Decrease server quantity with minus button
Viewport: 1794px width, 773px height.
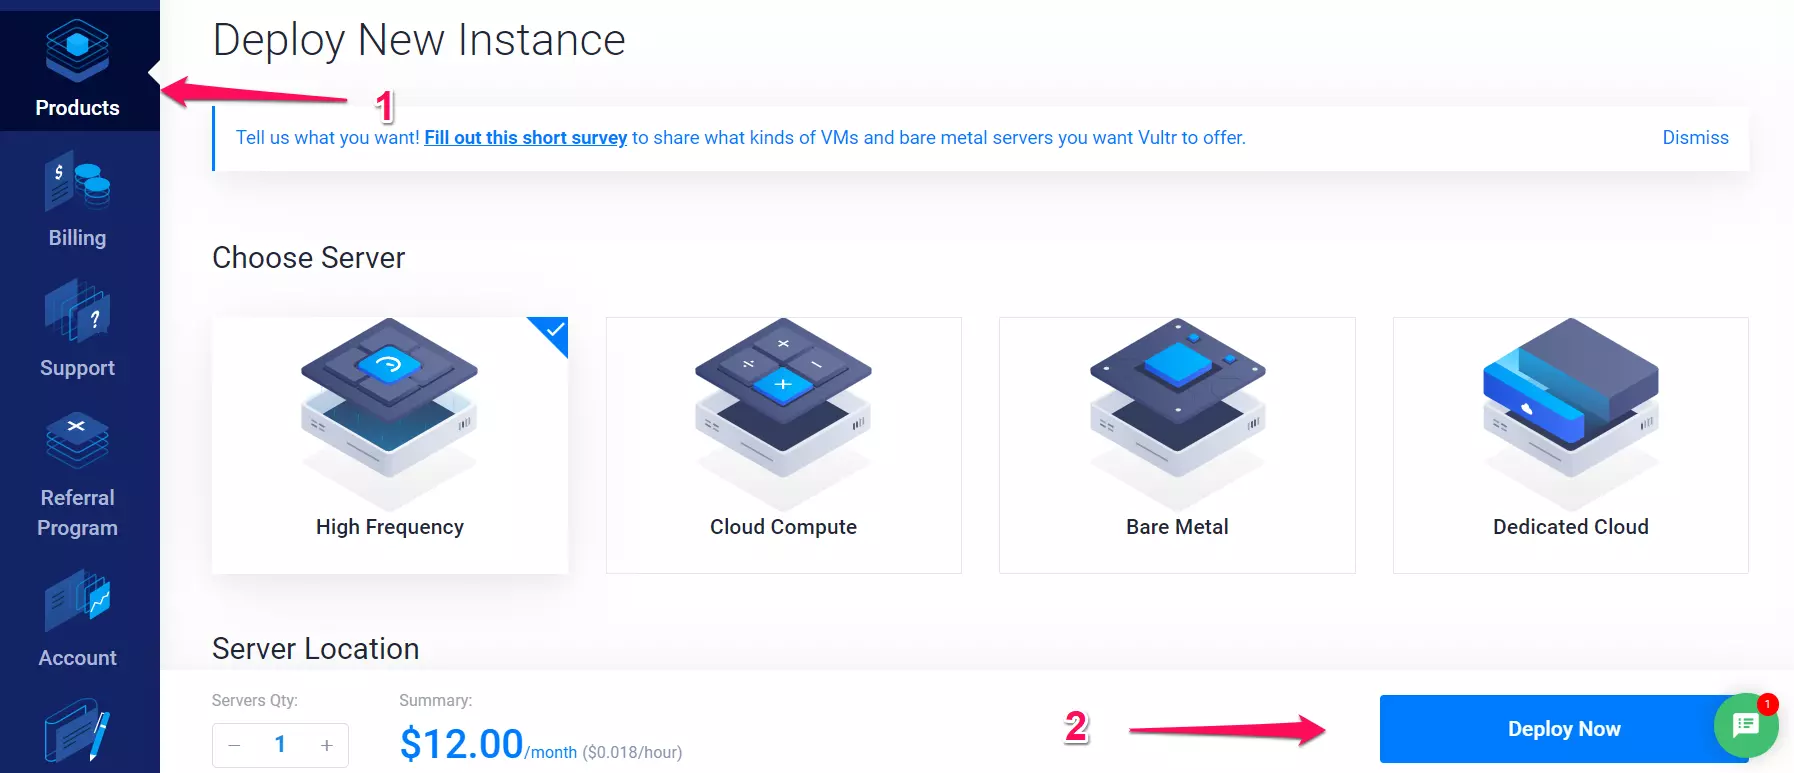coord(234,745)
